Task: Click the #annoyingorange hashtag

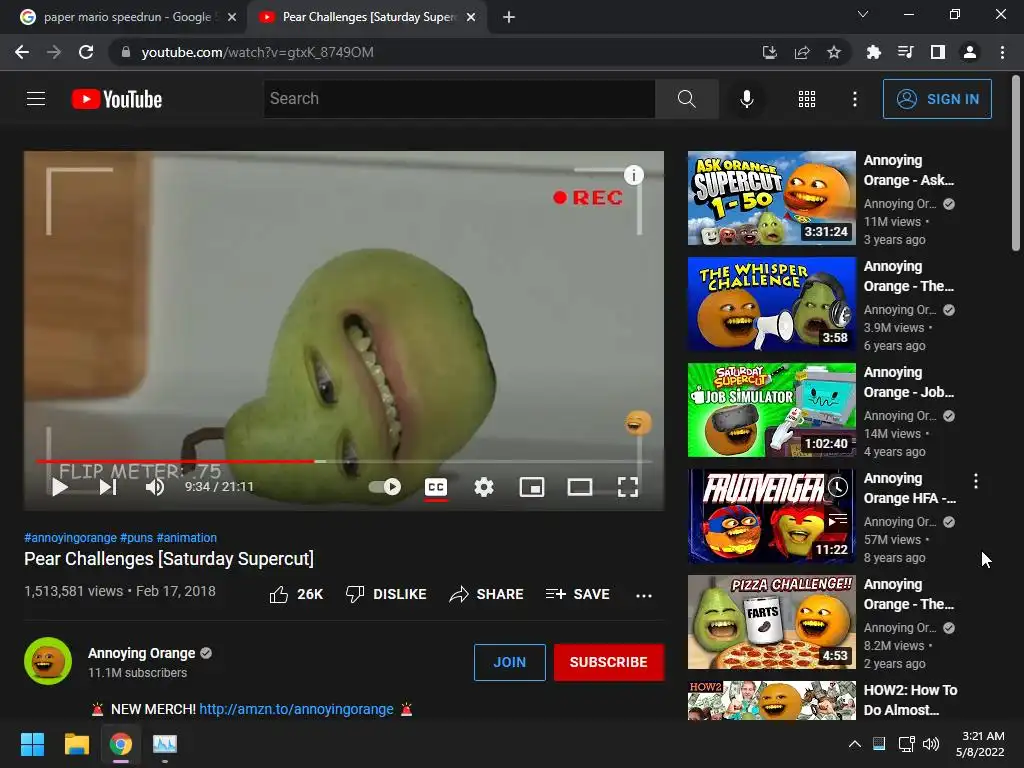Action: pos(71,537)
